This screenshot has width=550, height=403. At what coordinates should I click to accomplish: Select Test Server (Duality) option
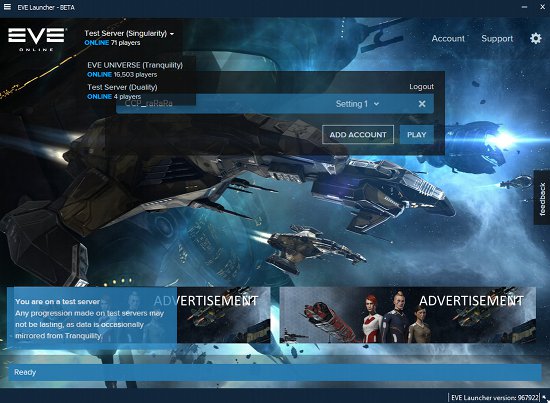point(122,91)
